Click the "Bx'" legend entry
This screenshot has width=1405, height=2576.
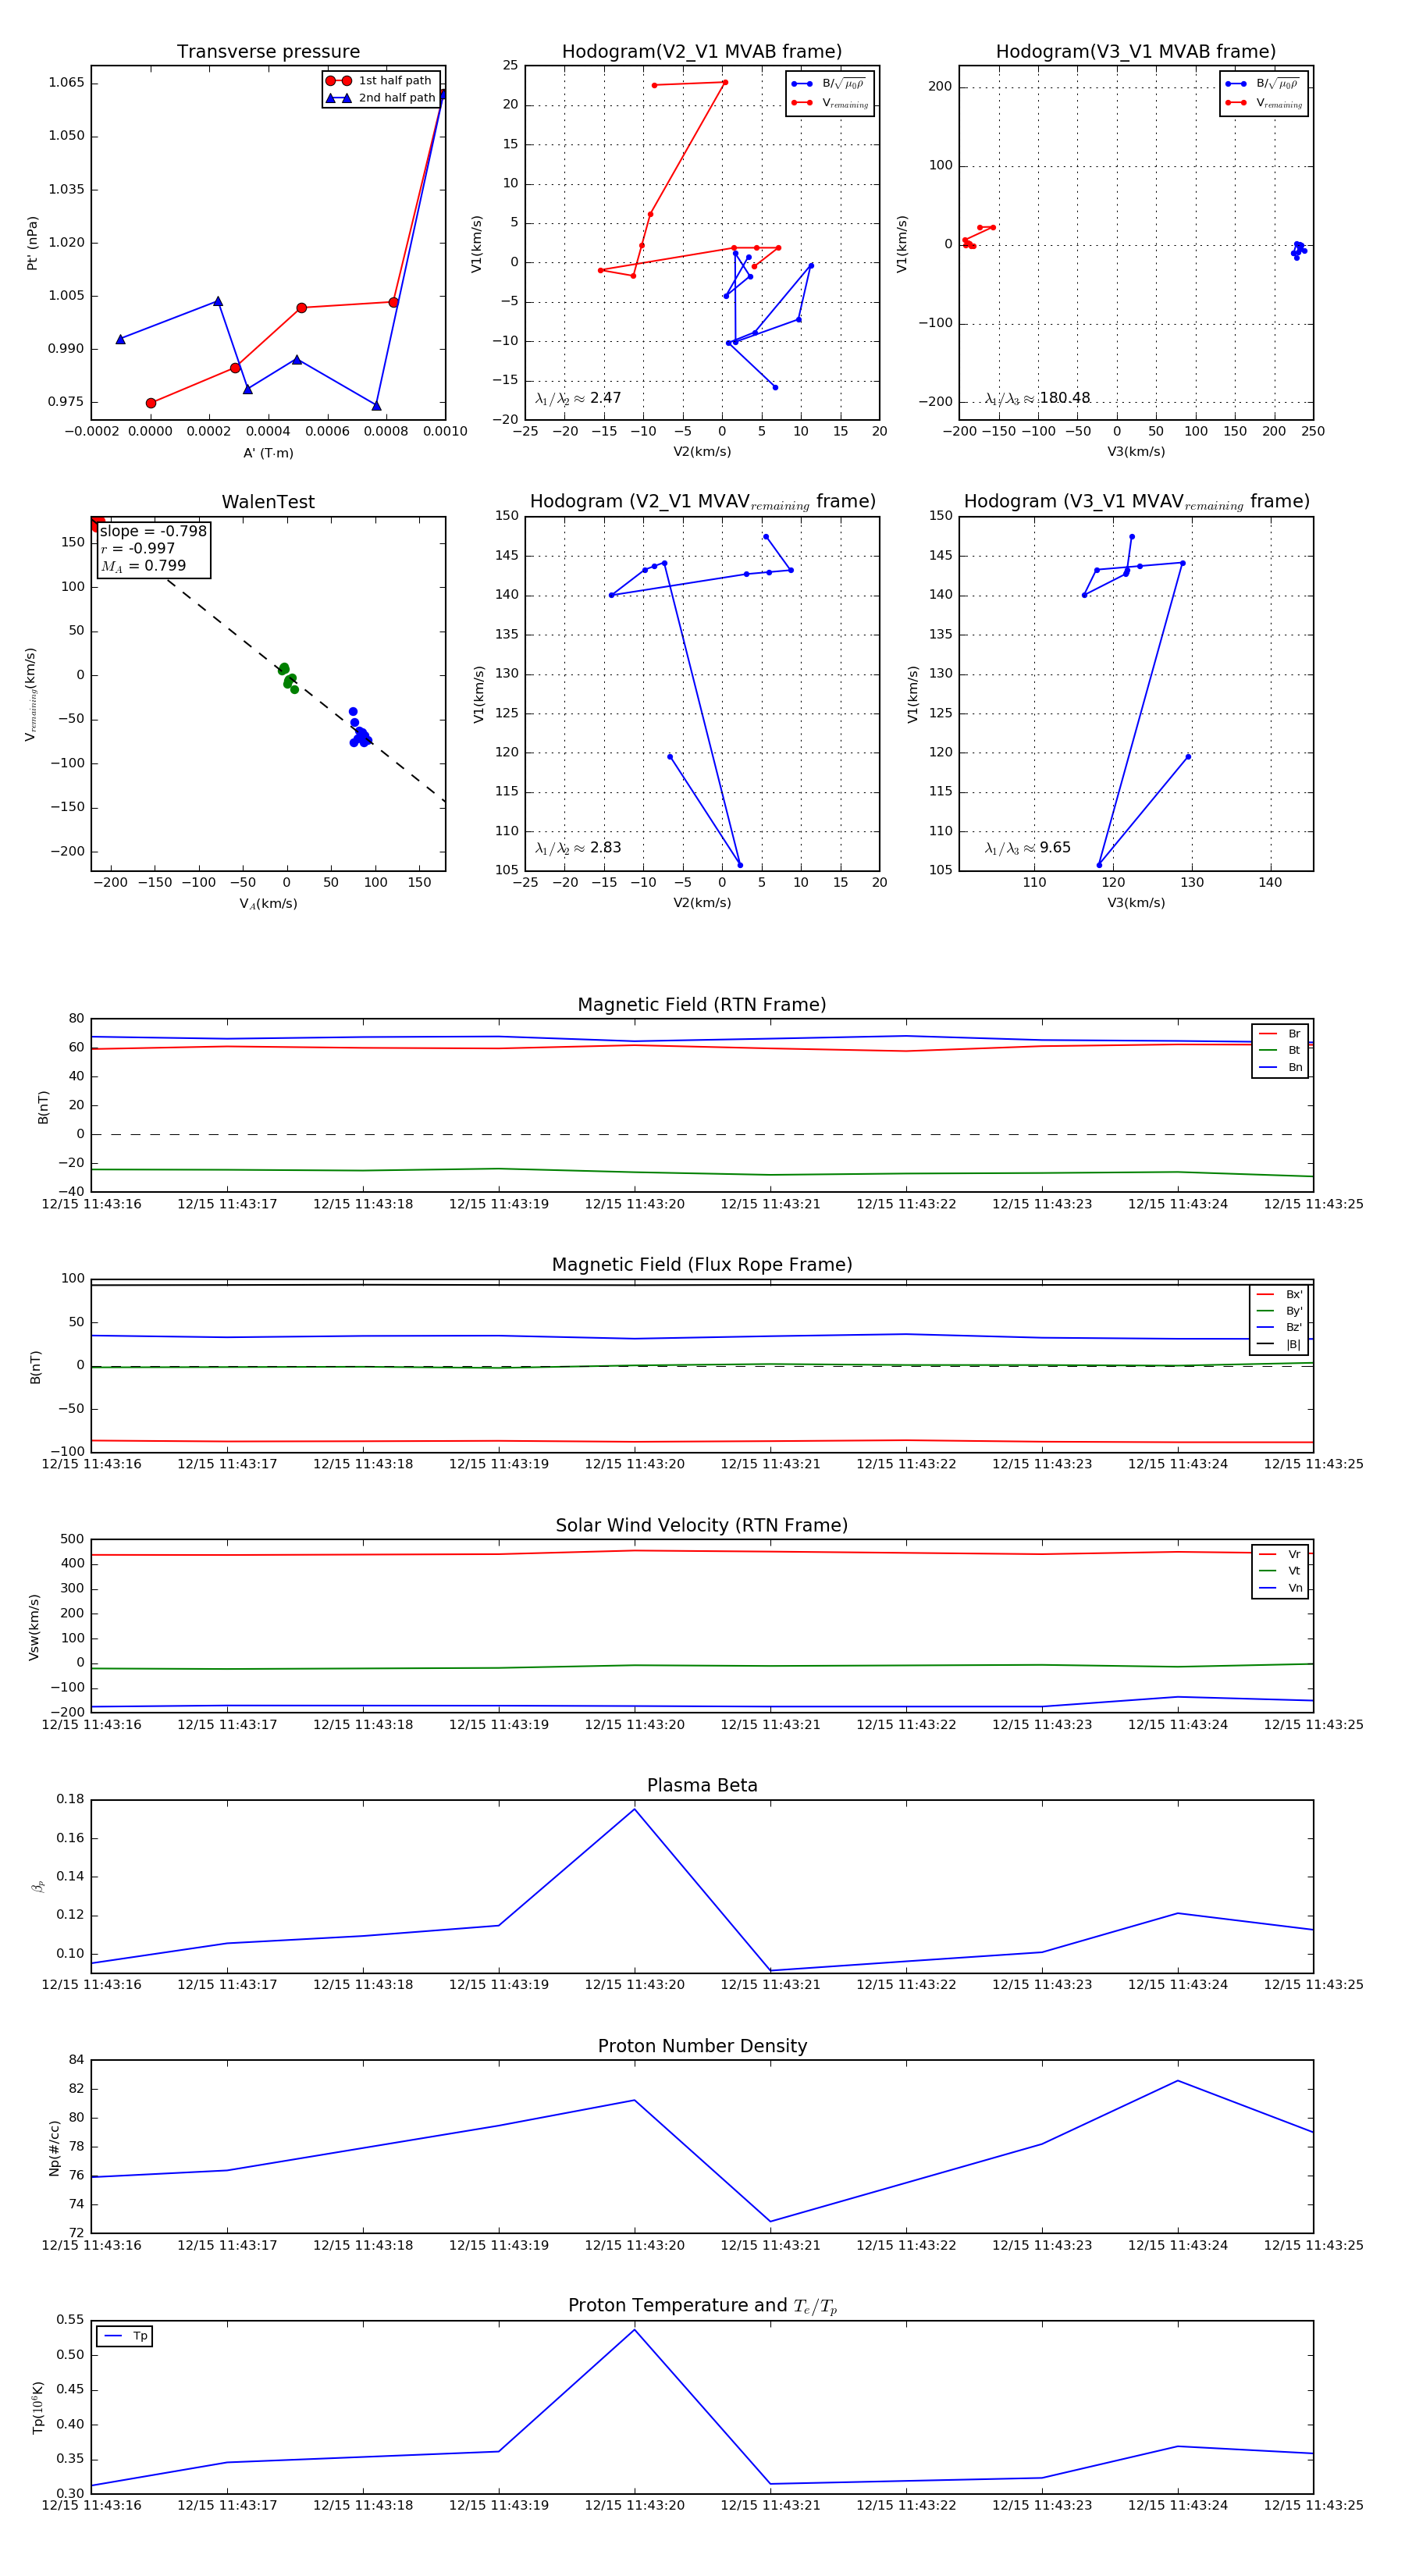[x=1280, y=1294]
